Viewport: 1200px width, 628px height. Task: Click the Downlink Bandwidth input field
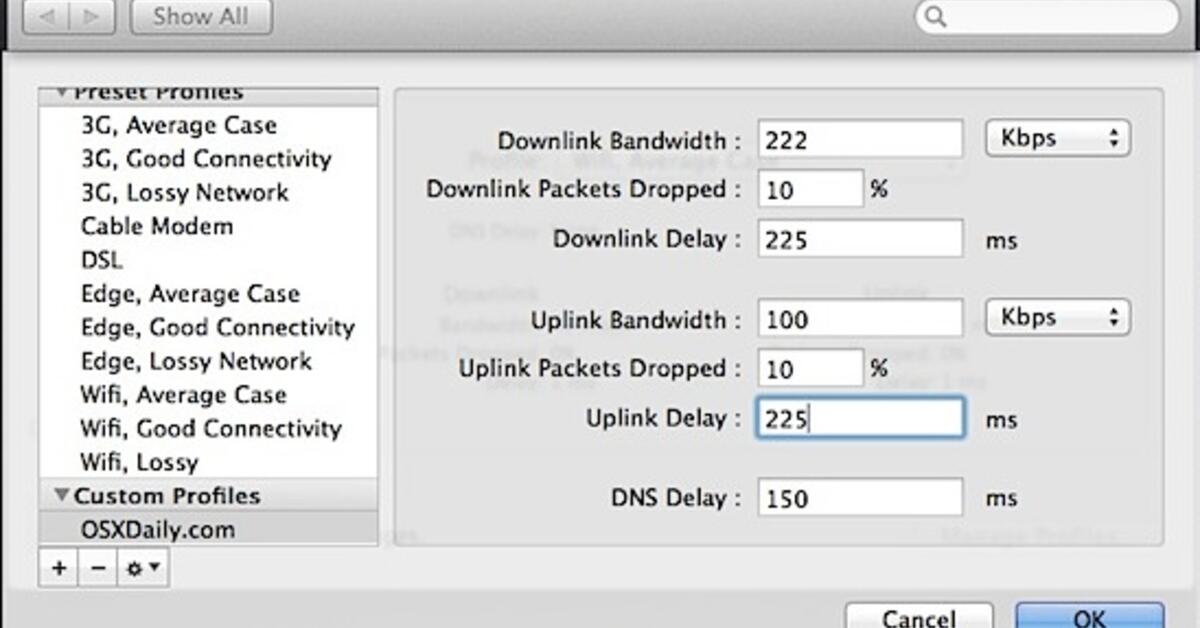click(x=860, y=140)
